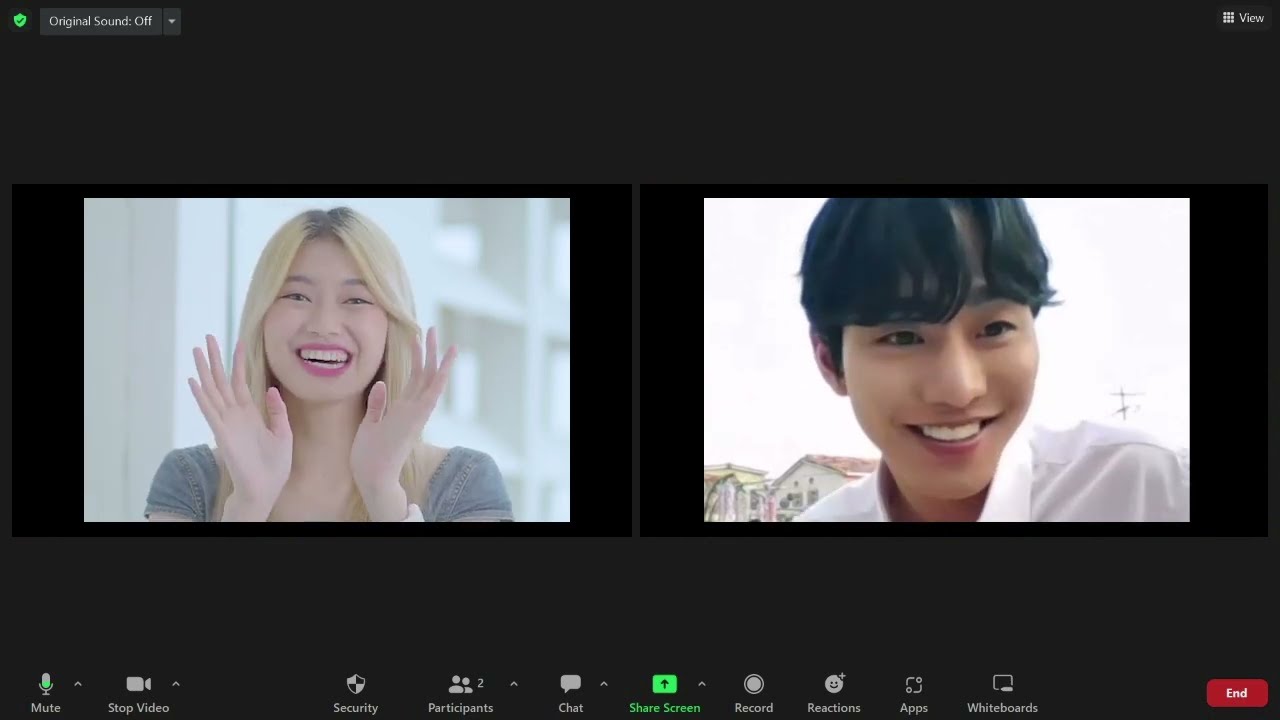The height and width of the screenshot is (720, 1280).
Task: Start Share Screen
Action: pyautogui.click(x=664, y=693)
